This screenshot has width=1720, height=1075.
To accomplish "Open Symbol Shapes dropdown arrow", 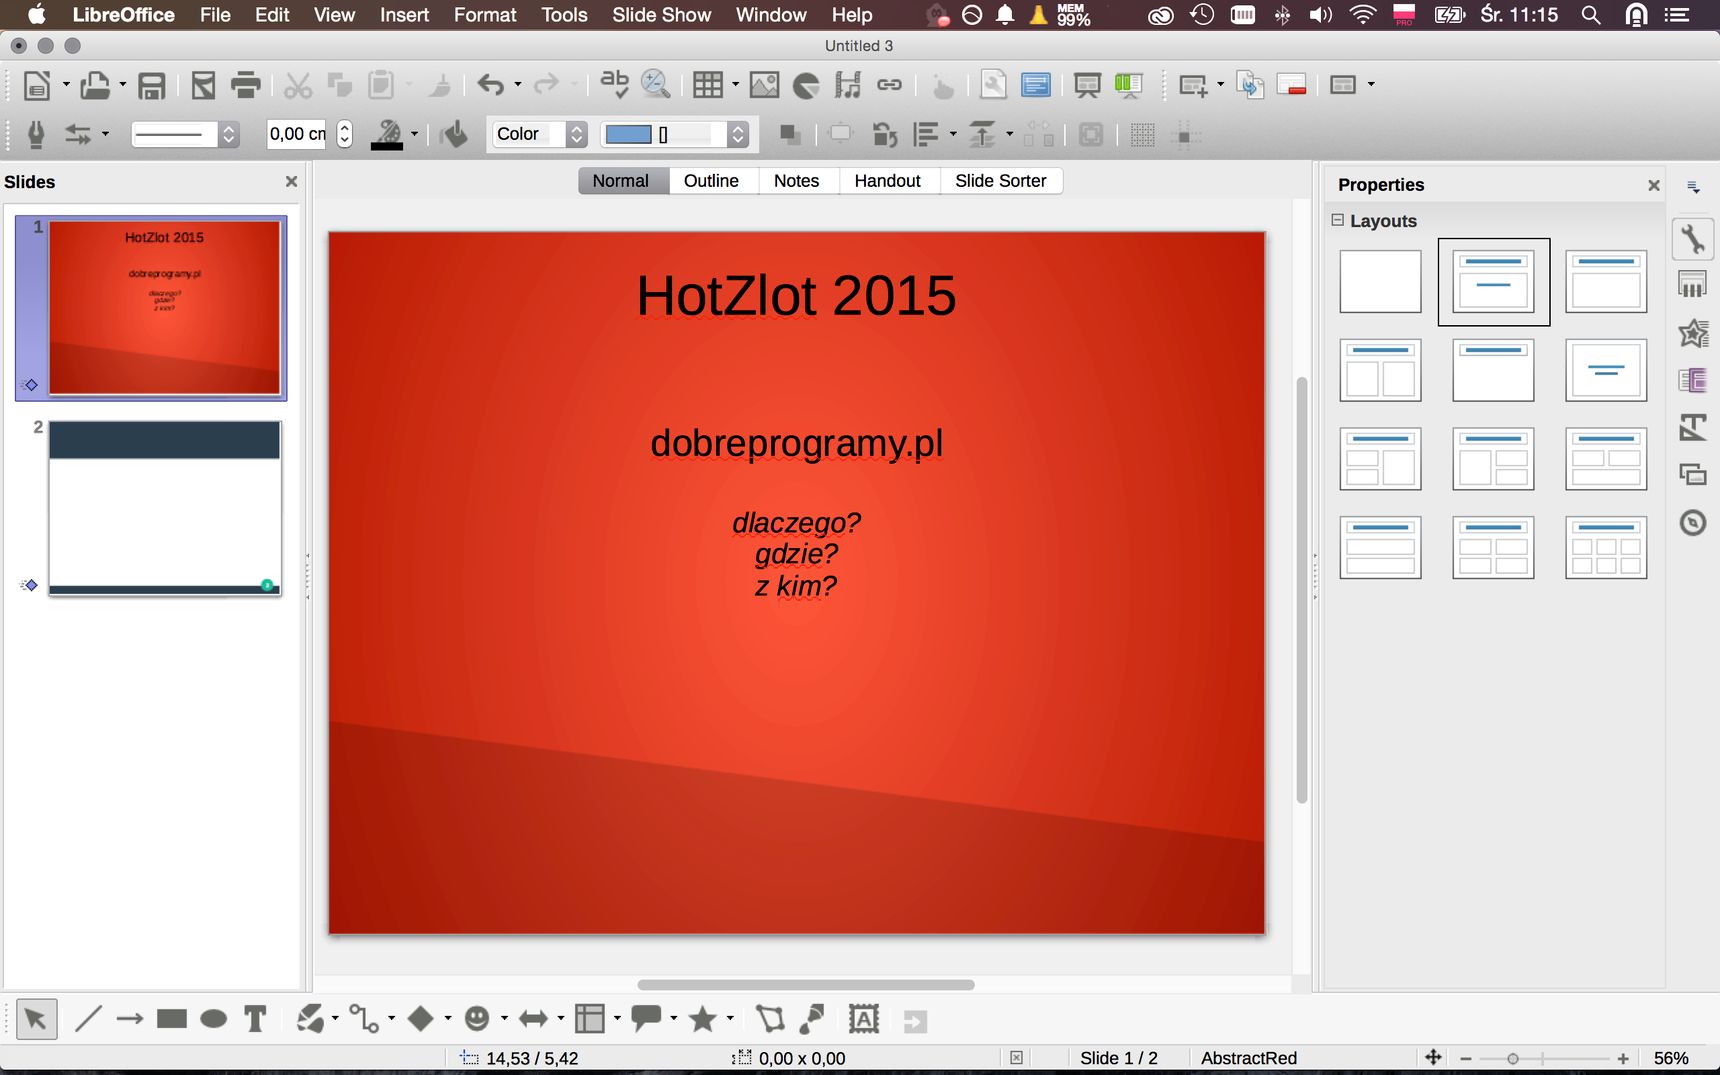I will (504, 1019).
